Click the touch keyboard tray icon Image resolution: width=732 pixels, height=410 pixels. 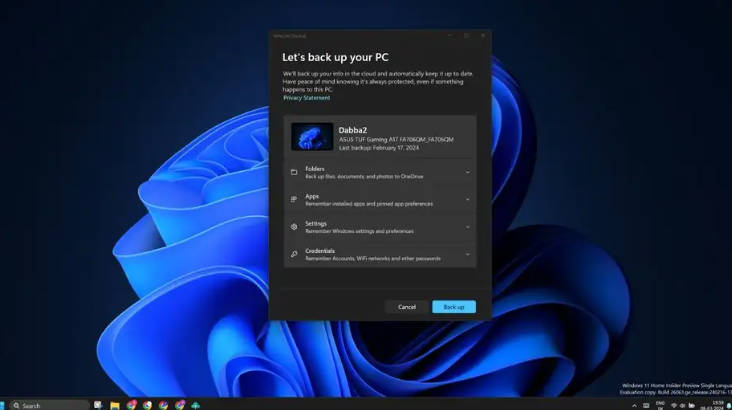[x=646, y=406]
